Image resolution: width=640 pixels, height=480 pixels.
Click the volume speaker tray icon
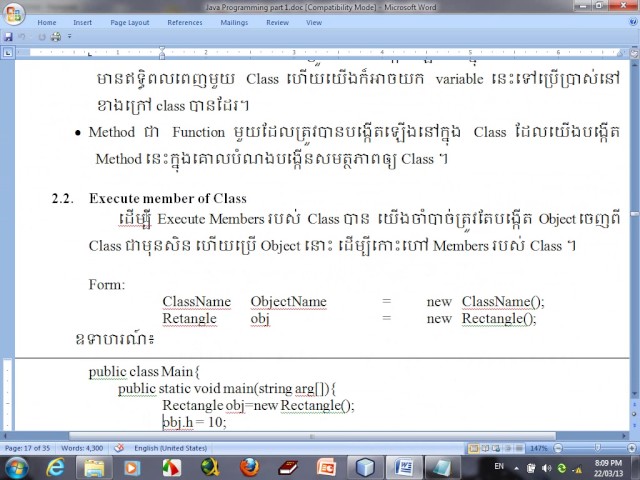click(x=547, y=469)
